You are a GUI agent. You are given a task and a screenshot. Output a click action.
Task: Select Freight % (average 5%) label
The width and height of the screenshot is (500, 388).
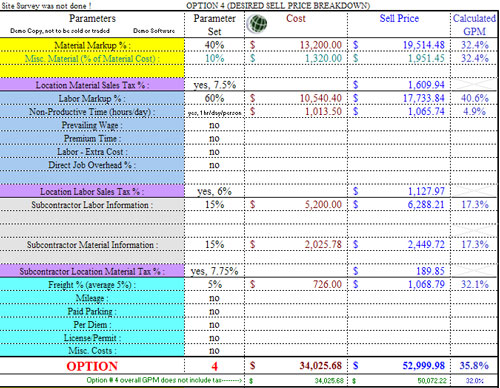[x=92, y=285]
